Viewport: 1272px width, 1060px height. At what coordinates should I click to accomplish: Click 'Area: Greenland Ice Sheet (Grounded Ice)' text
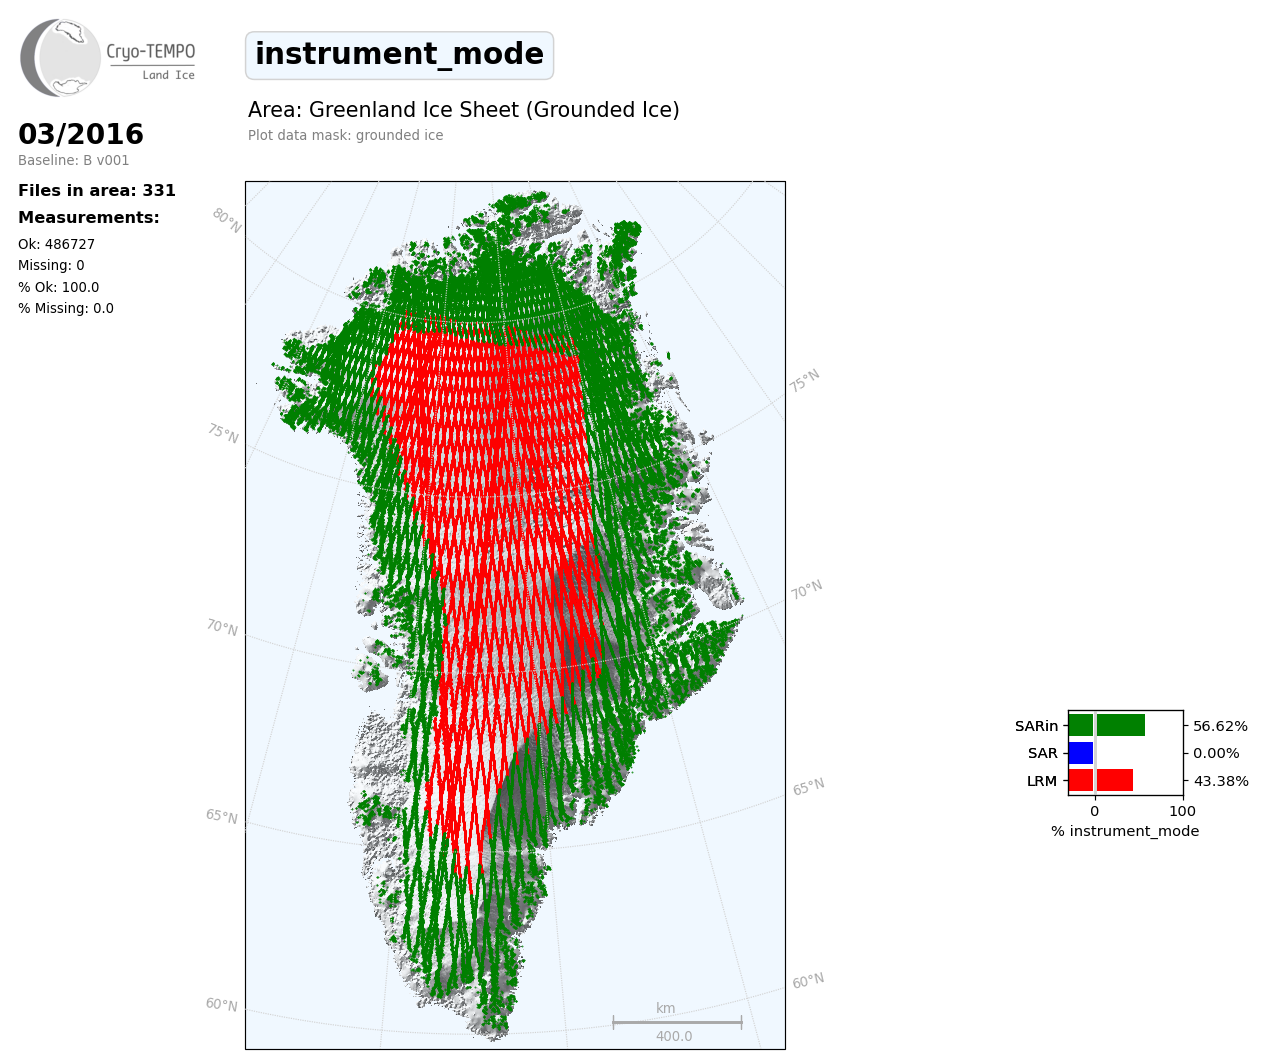[x=464, y=111]
